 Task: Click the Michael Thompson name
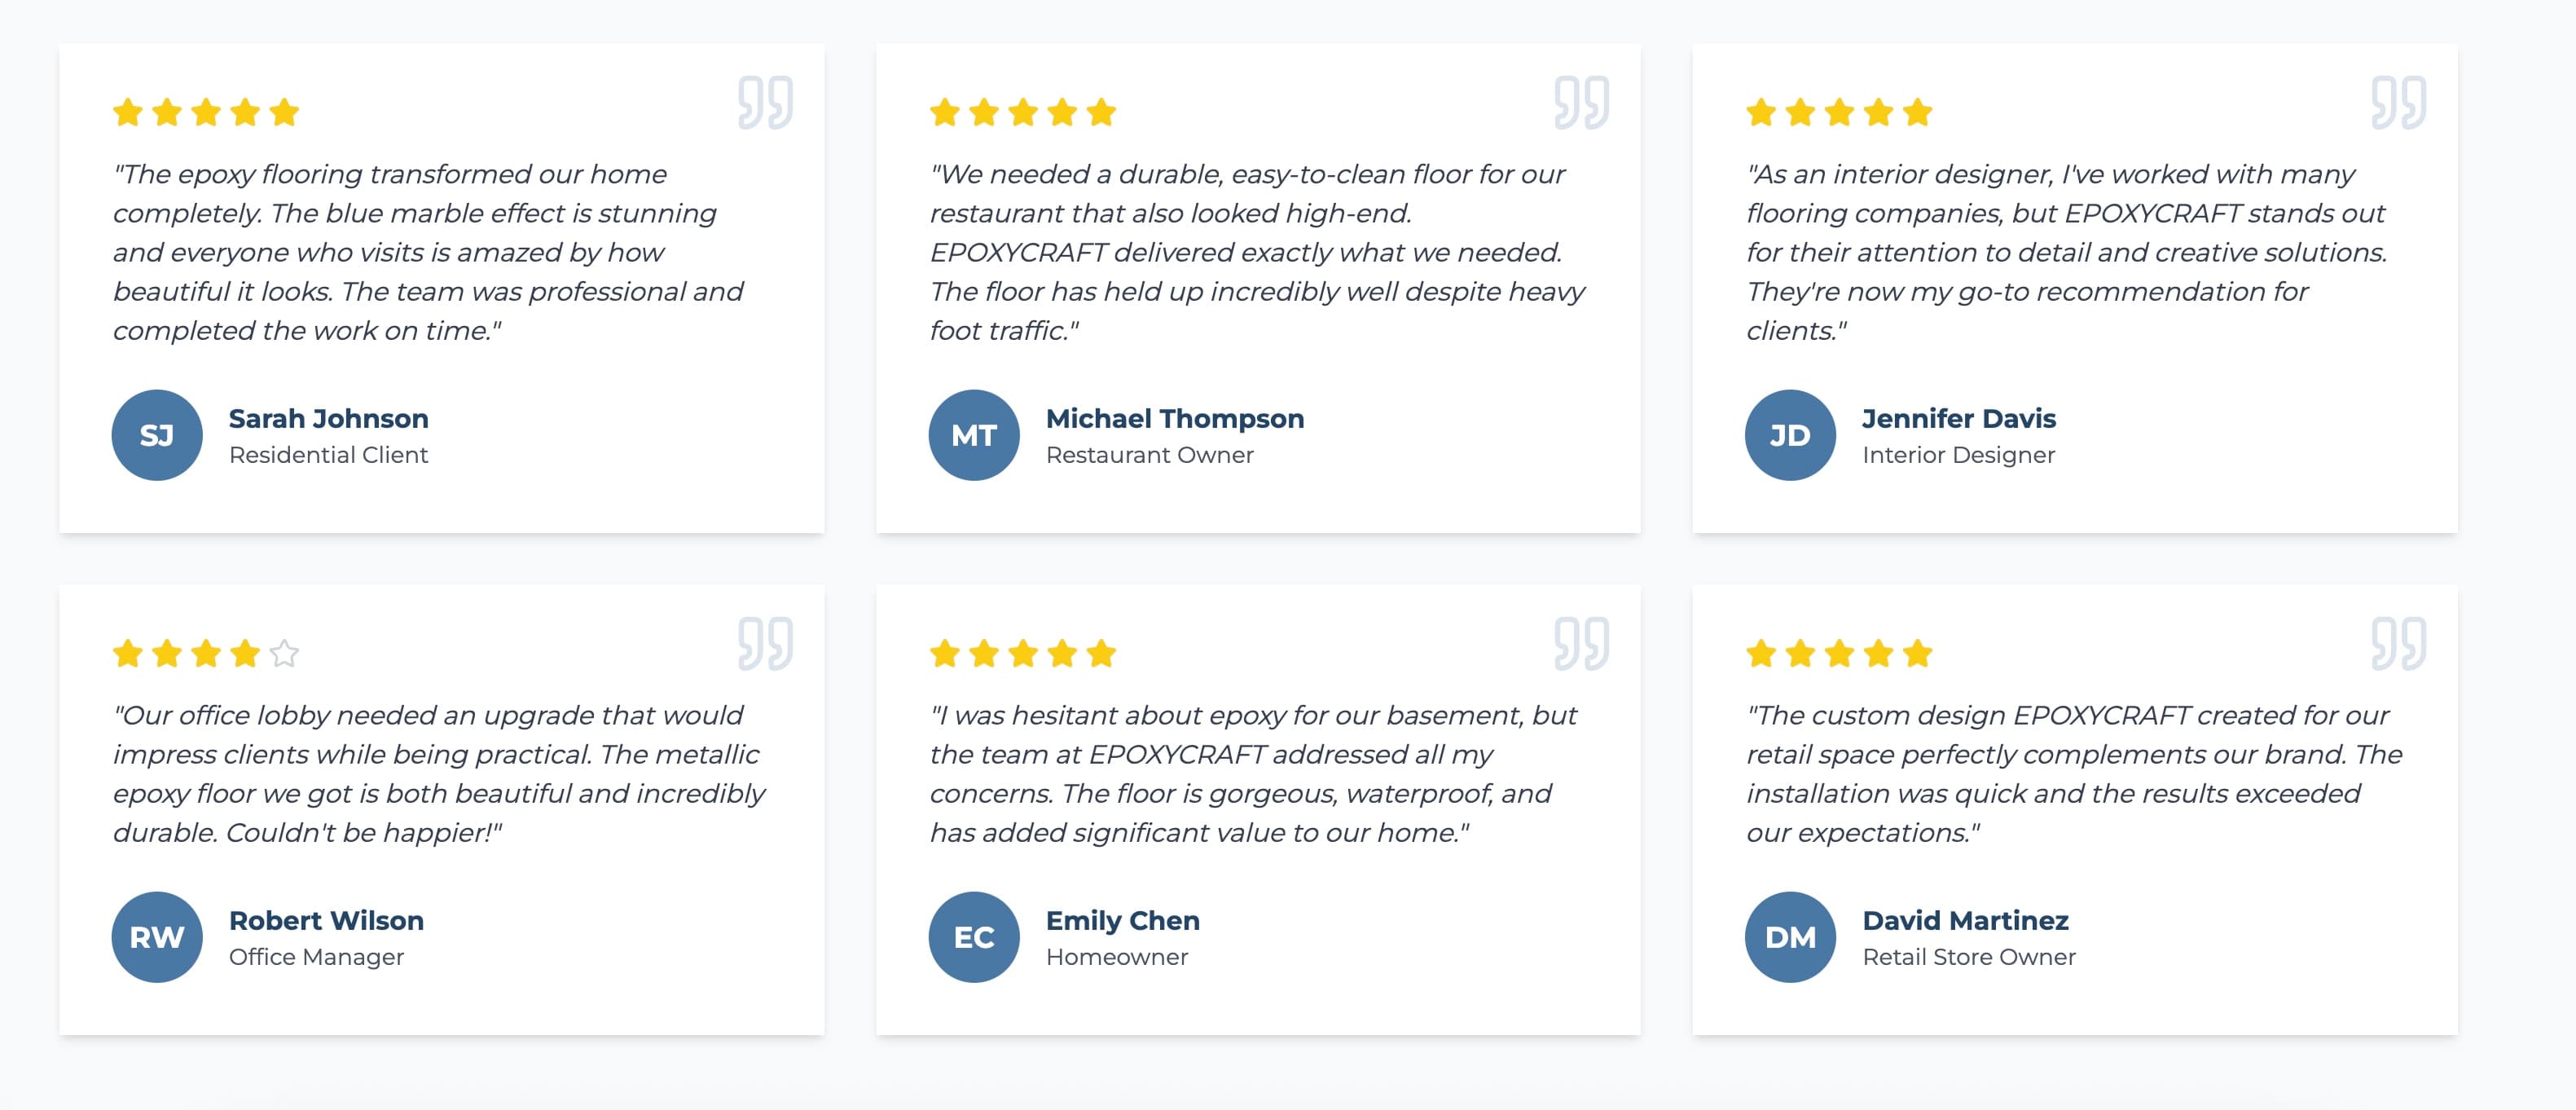pyautogui.click(x=1175, y=418)
